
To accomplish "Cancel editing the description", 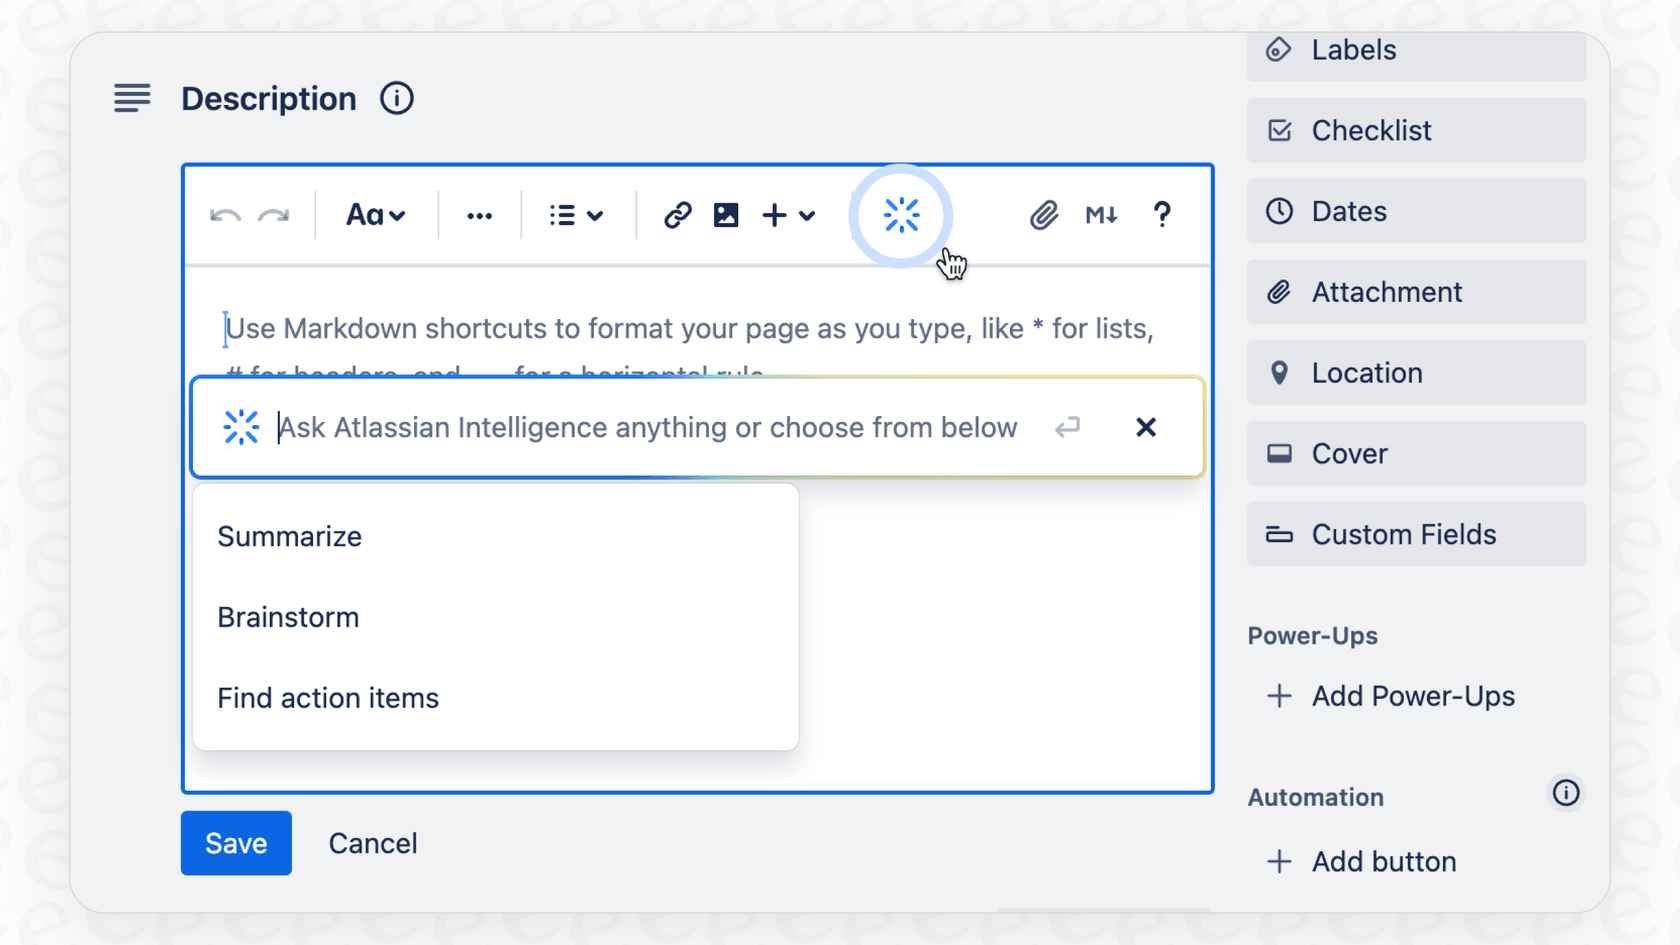I will point(372,842).
